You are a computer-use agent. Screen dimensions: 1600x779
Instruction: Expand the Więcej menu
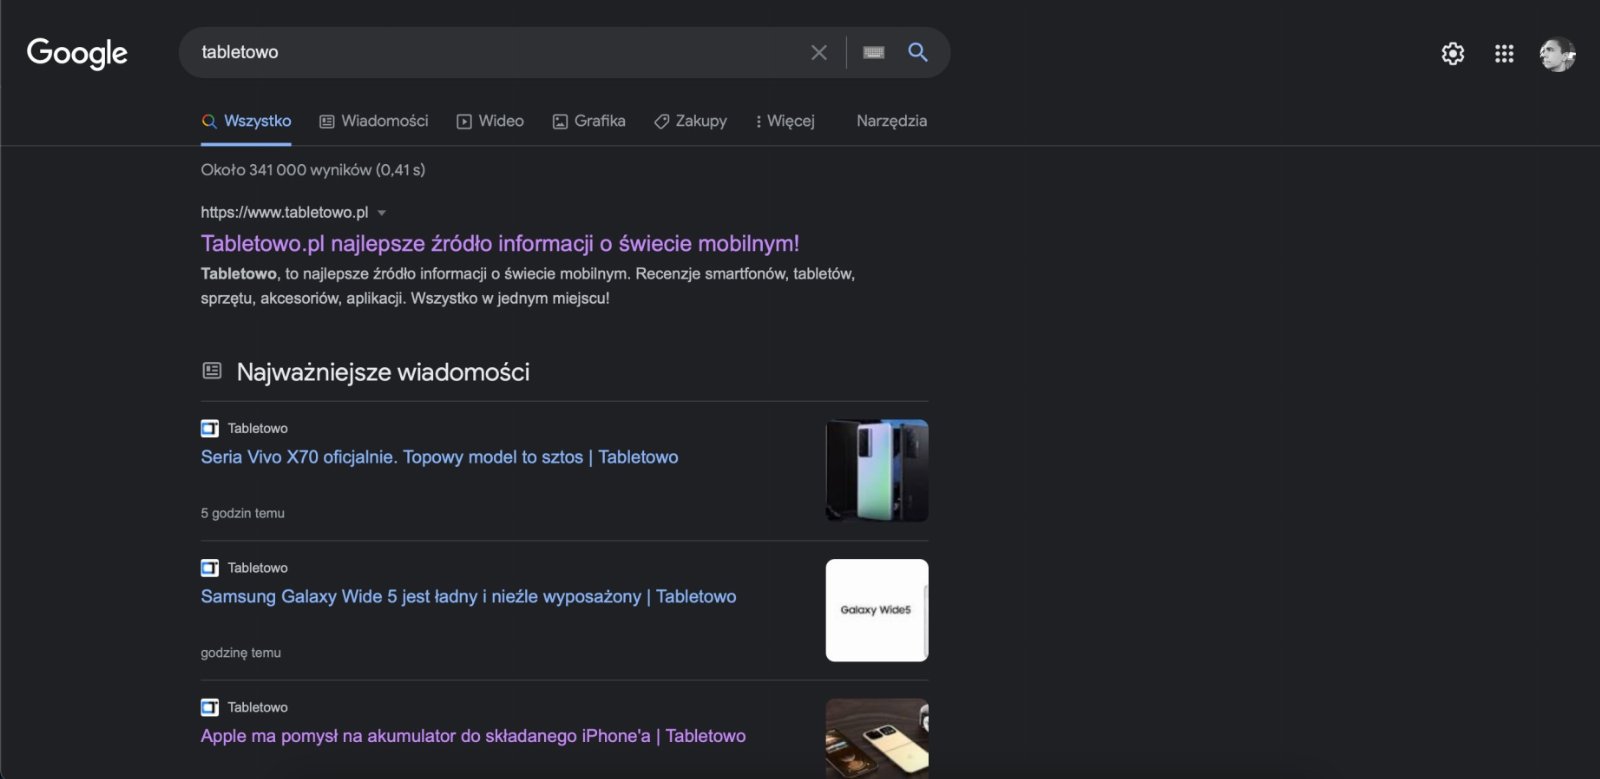(785, 121)
